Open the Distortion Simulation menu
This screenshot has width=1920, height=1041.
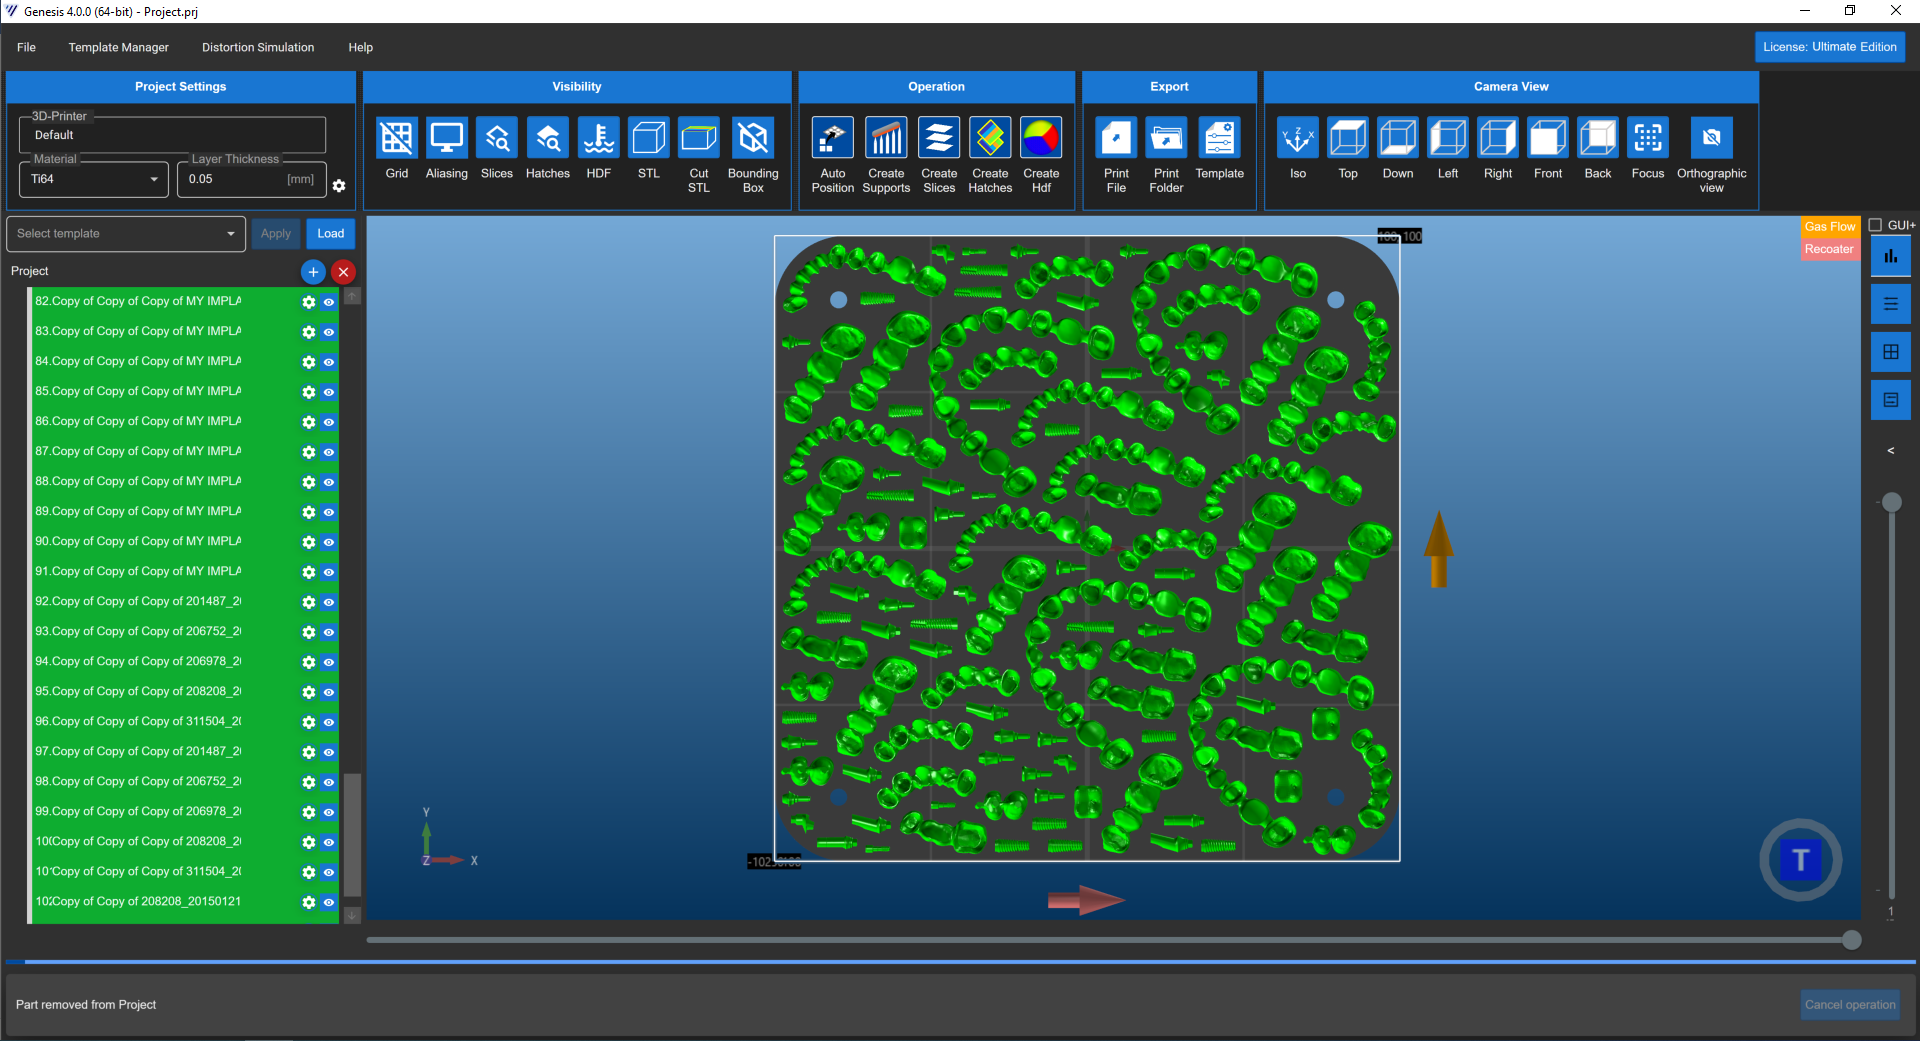[258, 47]
